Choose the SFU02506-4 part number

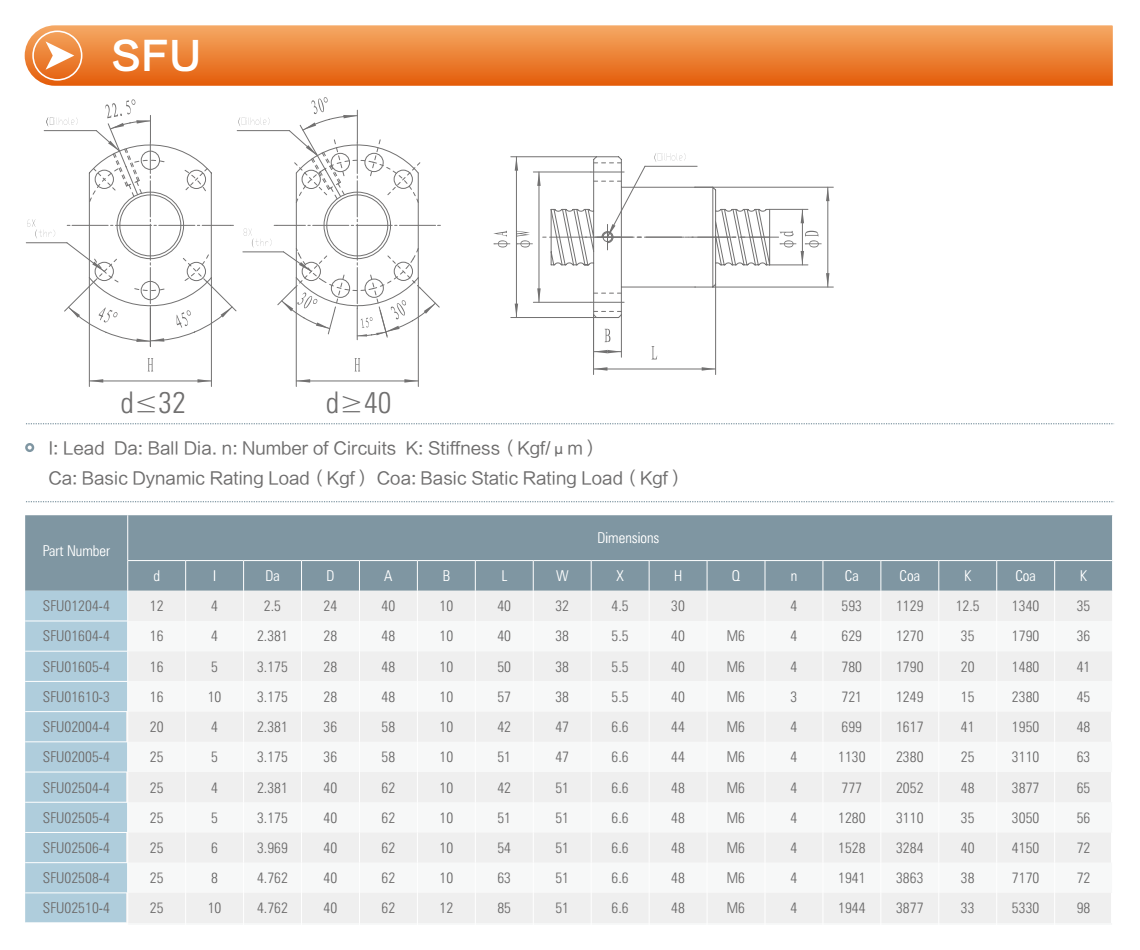point(76,848)
